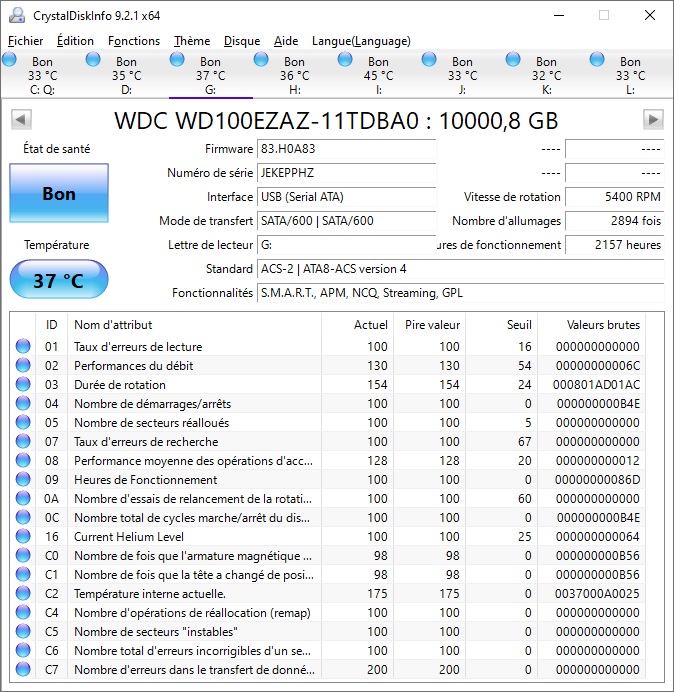Click the Mode de transfert field SATA/600
Image resolution: width=674 pixels, height=692 pixels.
346,221
